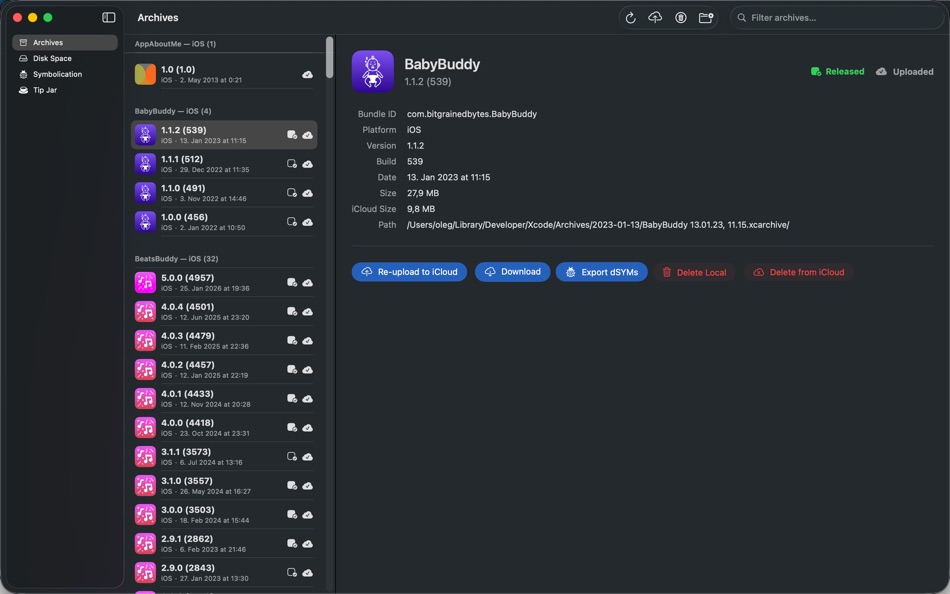Click the cloud icon on the 1.1.0 (491) row
The height and width of the screenshot is (594, 950).
(x=308, y=193)
